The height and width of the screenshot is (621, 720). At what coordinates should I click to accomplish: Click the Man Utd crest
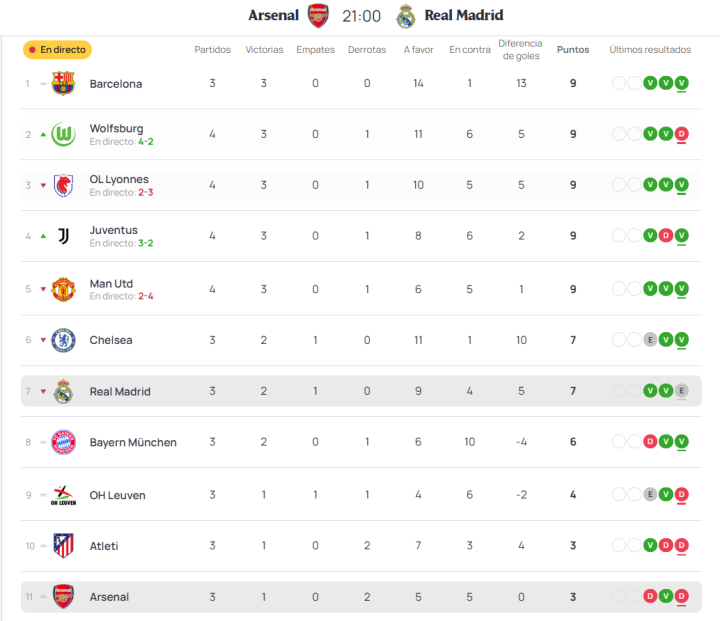[63, 289]
